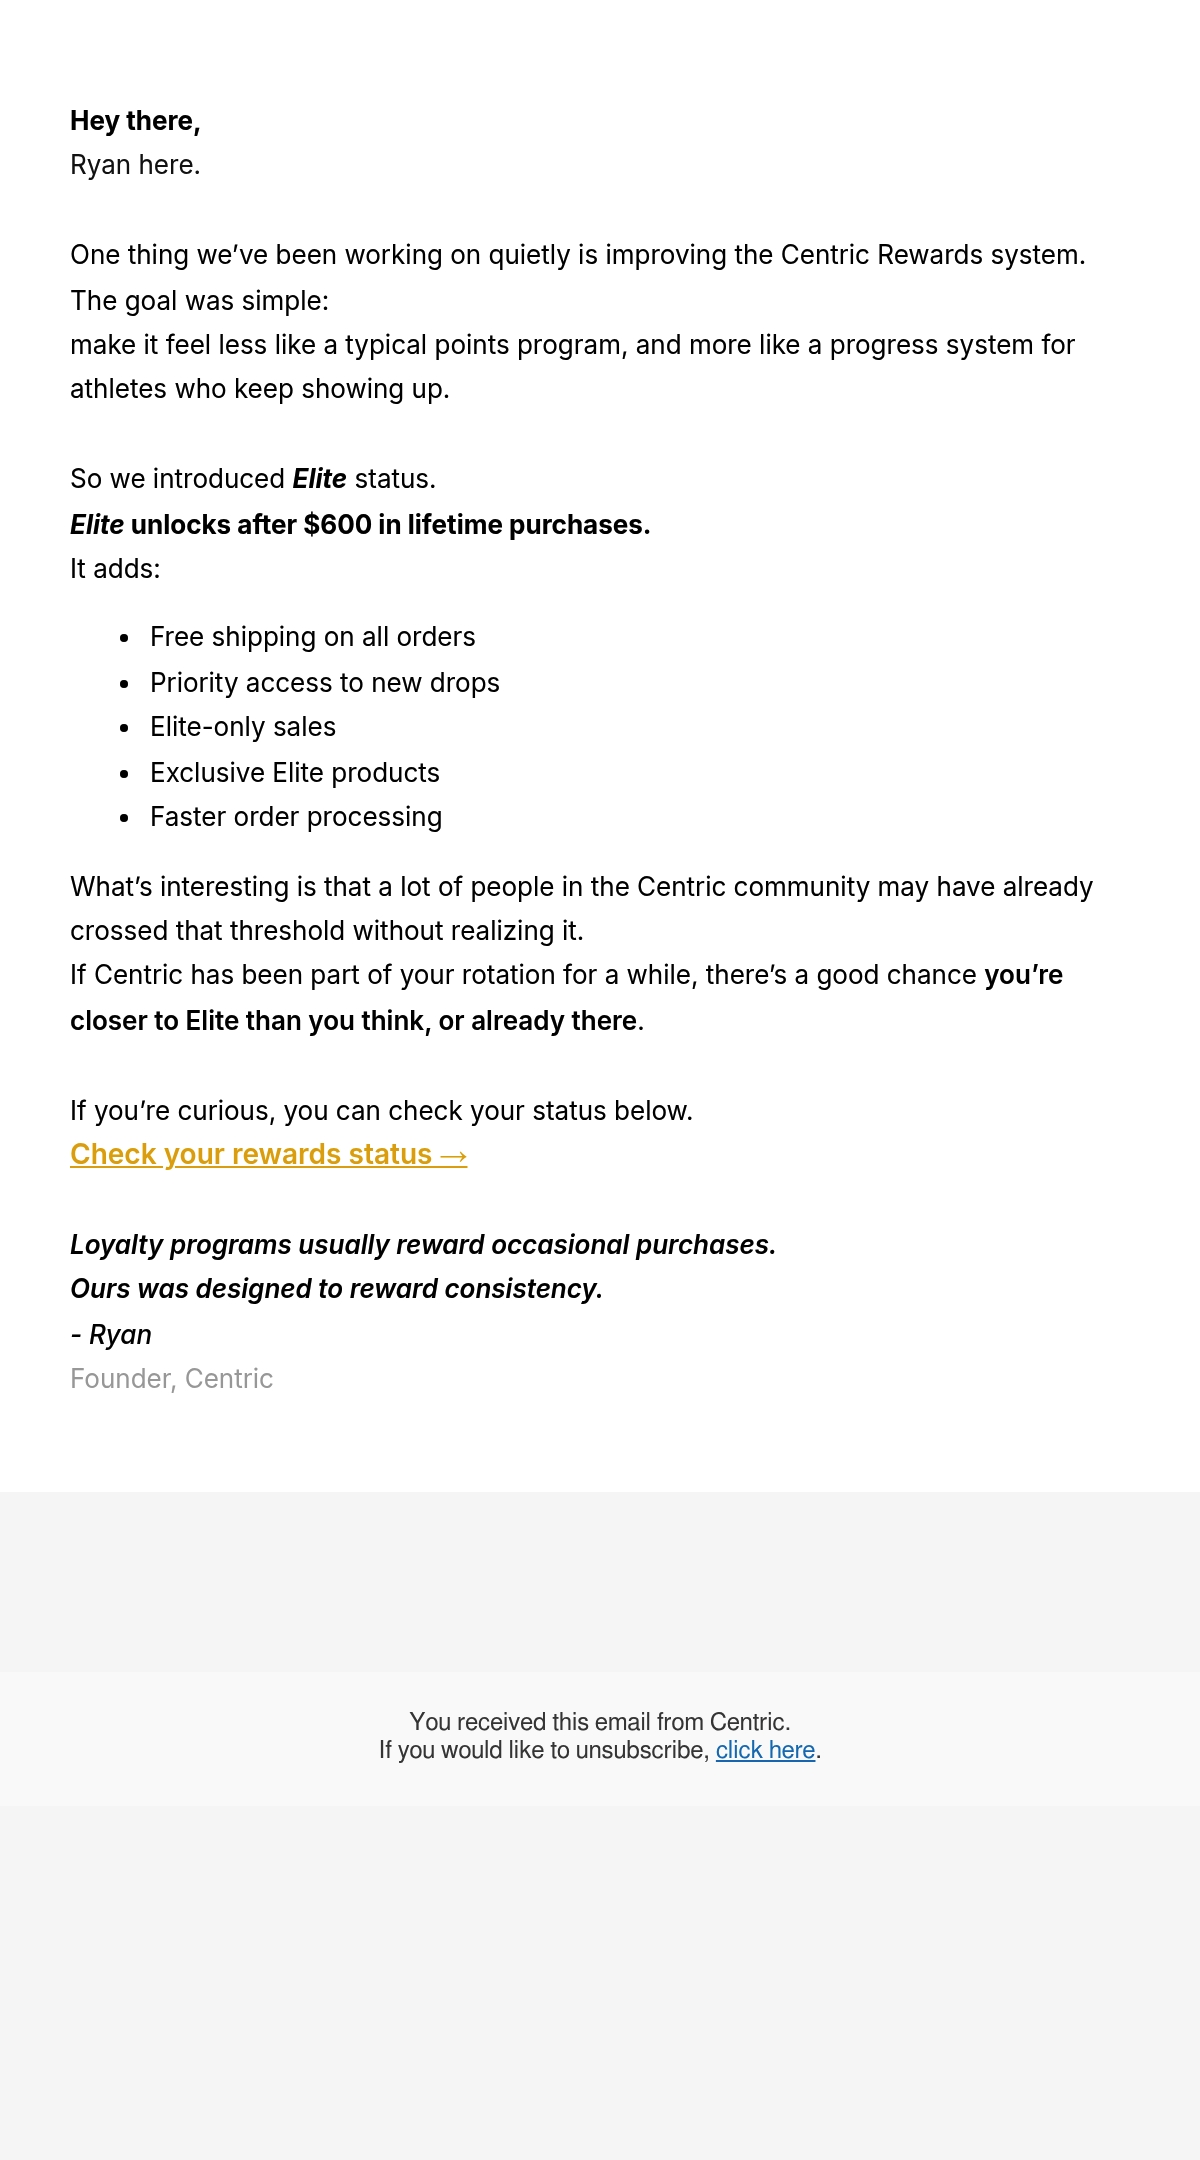Viewport: 1200px width, 2160px height.
Task: Click the 'The goal was simple:' line
Action: pos(199,301)
